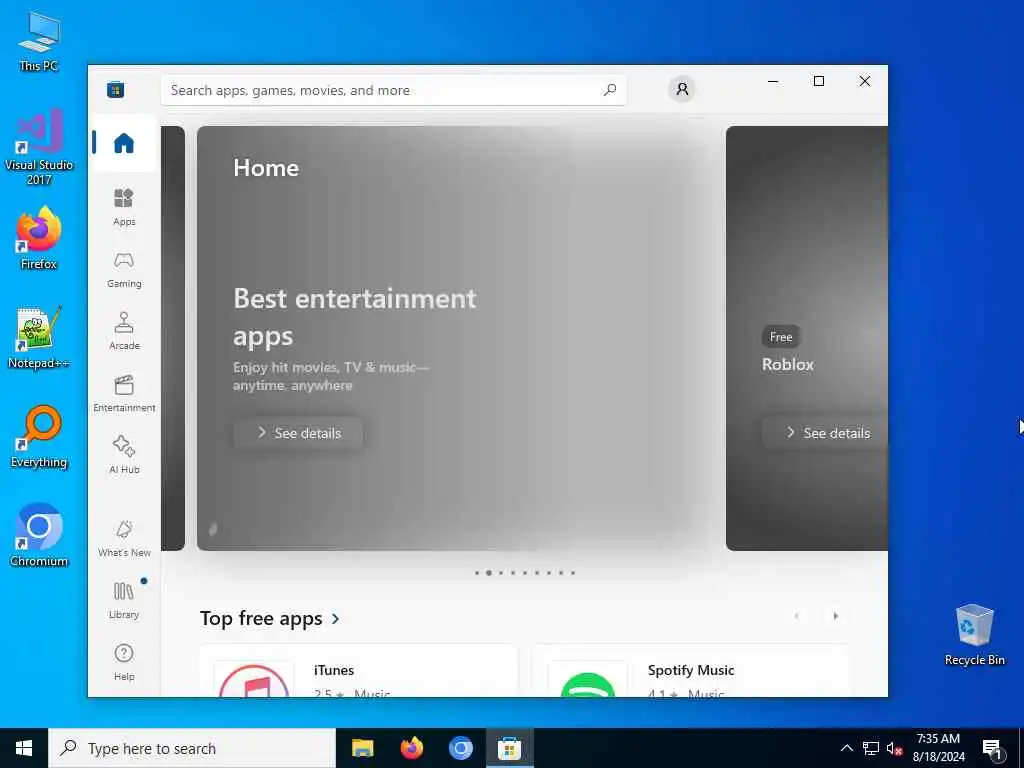Click the taskbar Type here to search box

[192, 748]
